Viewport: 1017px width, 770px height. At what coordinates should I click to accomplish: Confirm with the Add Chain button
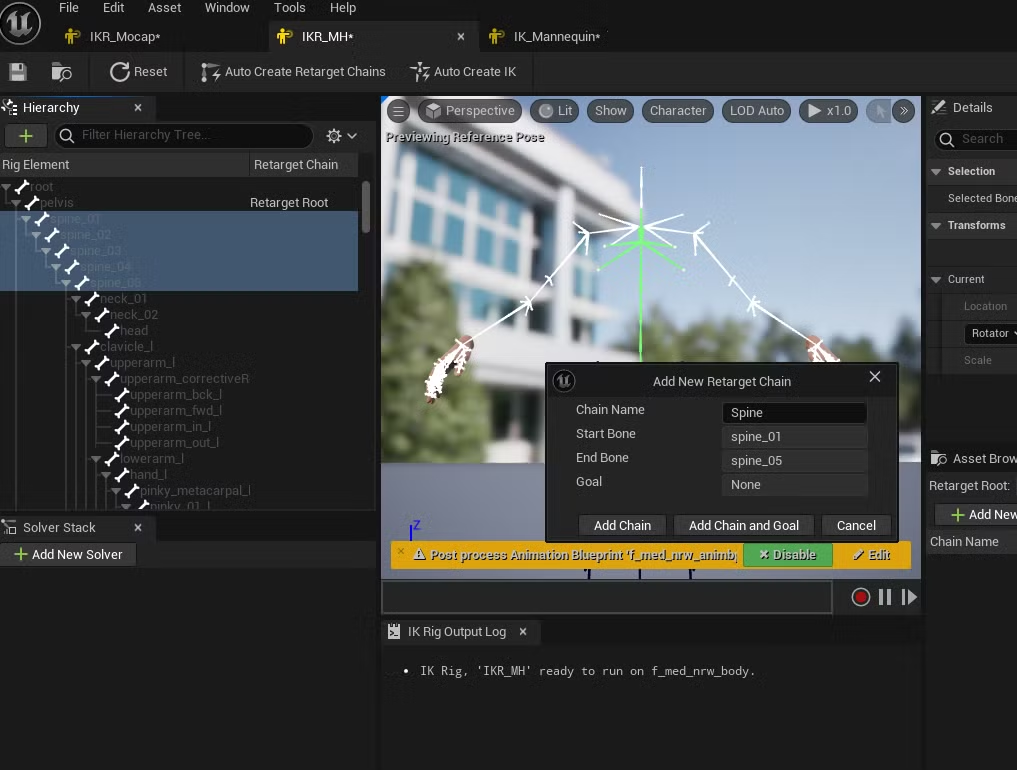click(x=622, y=525)
